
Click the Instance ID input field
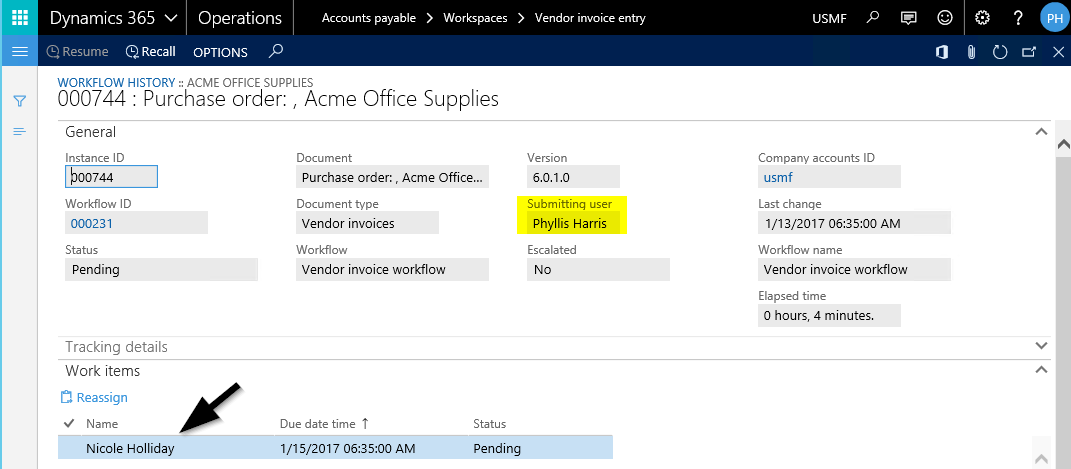click(111, 177)
